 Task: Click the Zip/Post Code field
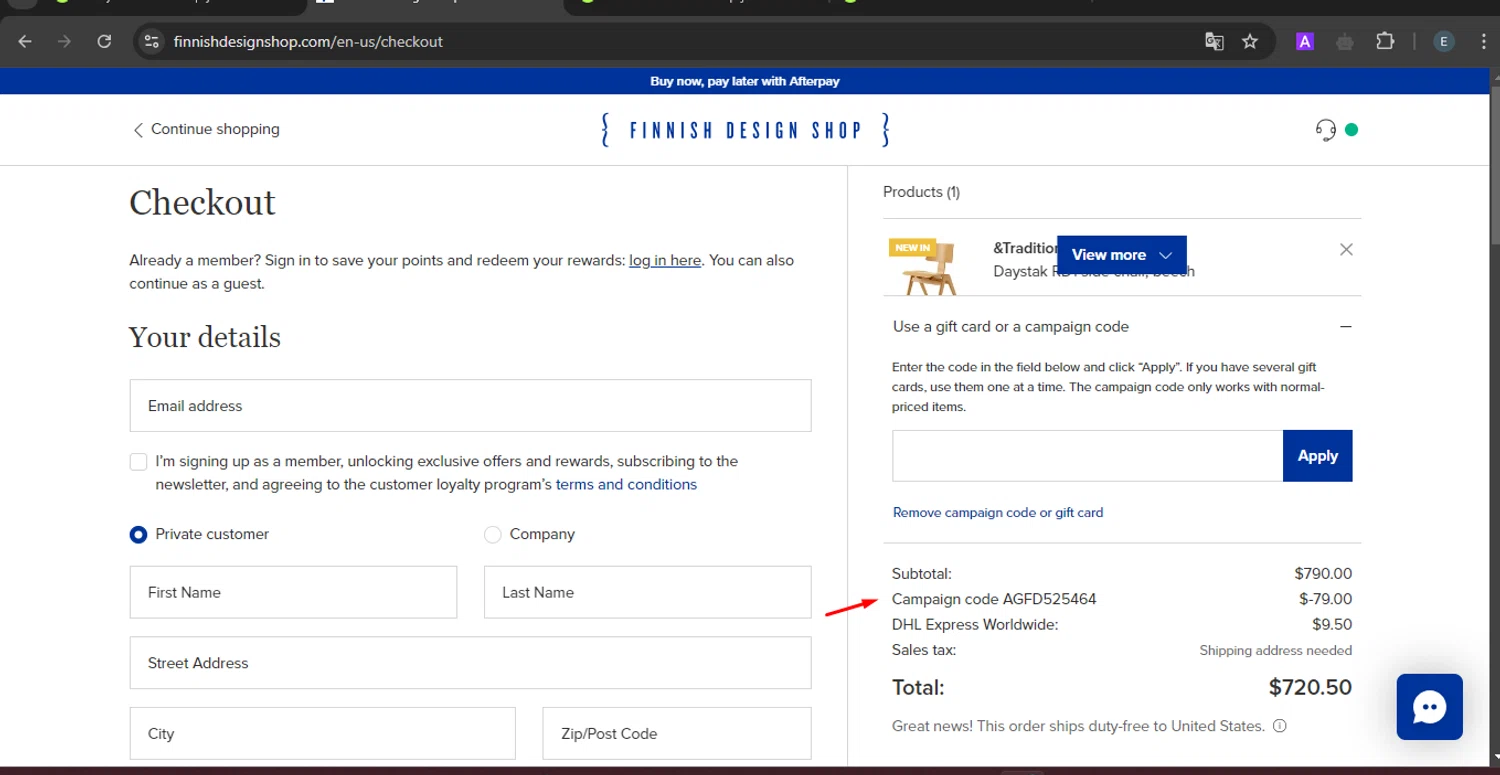pos(677,733)
